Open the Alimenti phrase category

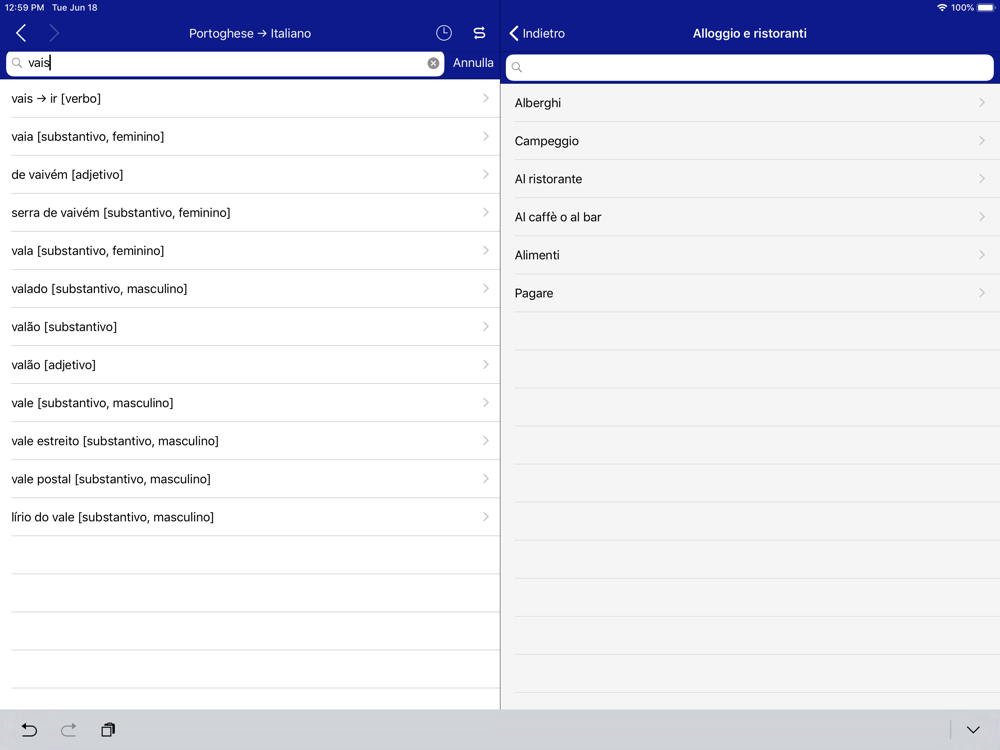tap(751, 255)
